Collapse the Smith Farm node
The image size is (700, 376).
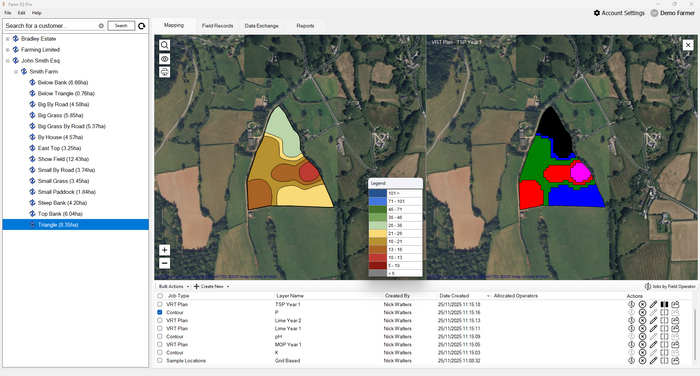click(x=16, y=71)
